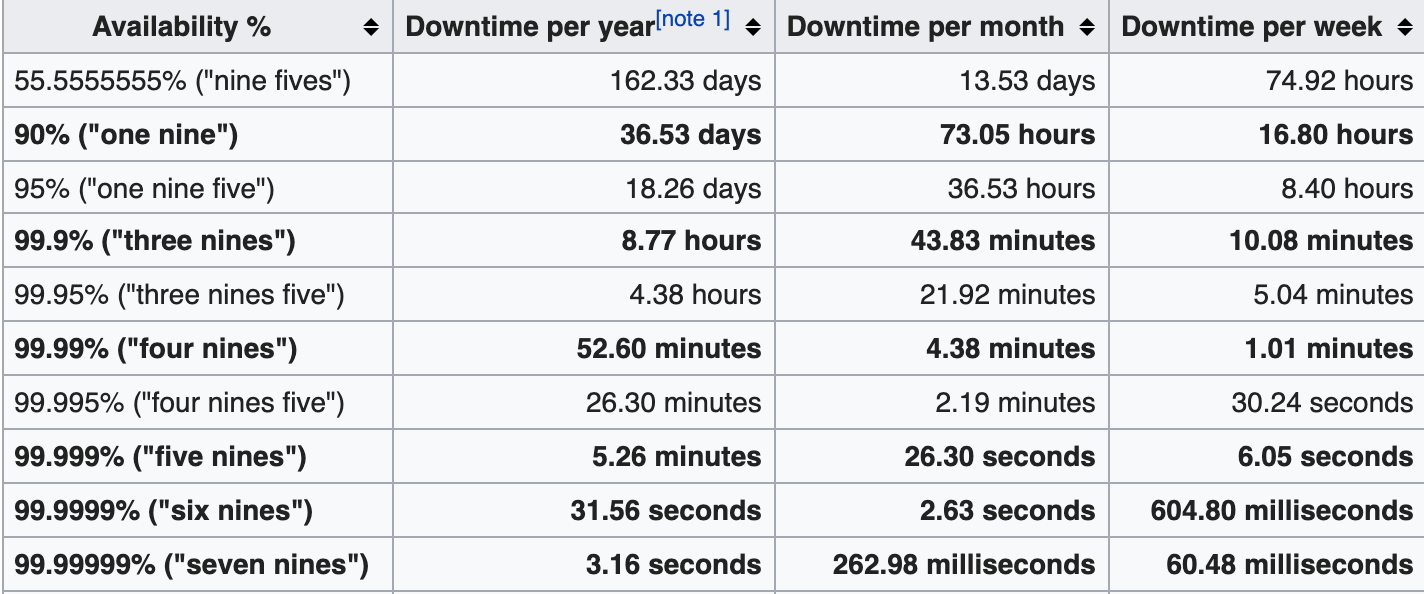Select the 30.24 seconds cell
The image size is (1424, 594).
[1267, 403]
